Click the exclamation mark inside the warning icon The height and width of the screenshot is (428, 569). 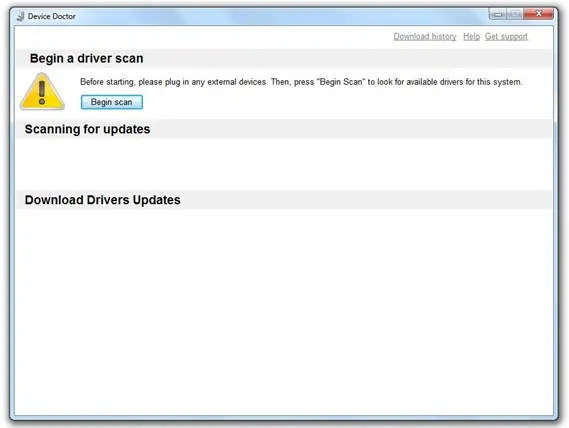point(42,93)
